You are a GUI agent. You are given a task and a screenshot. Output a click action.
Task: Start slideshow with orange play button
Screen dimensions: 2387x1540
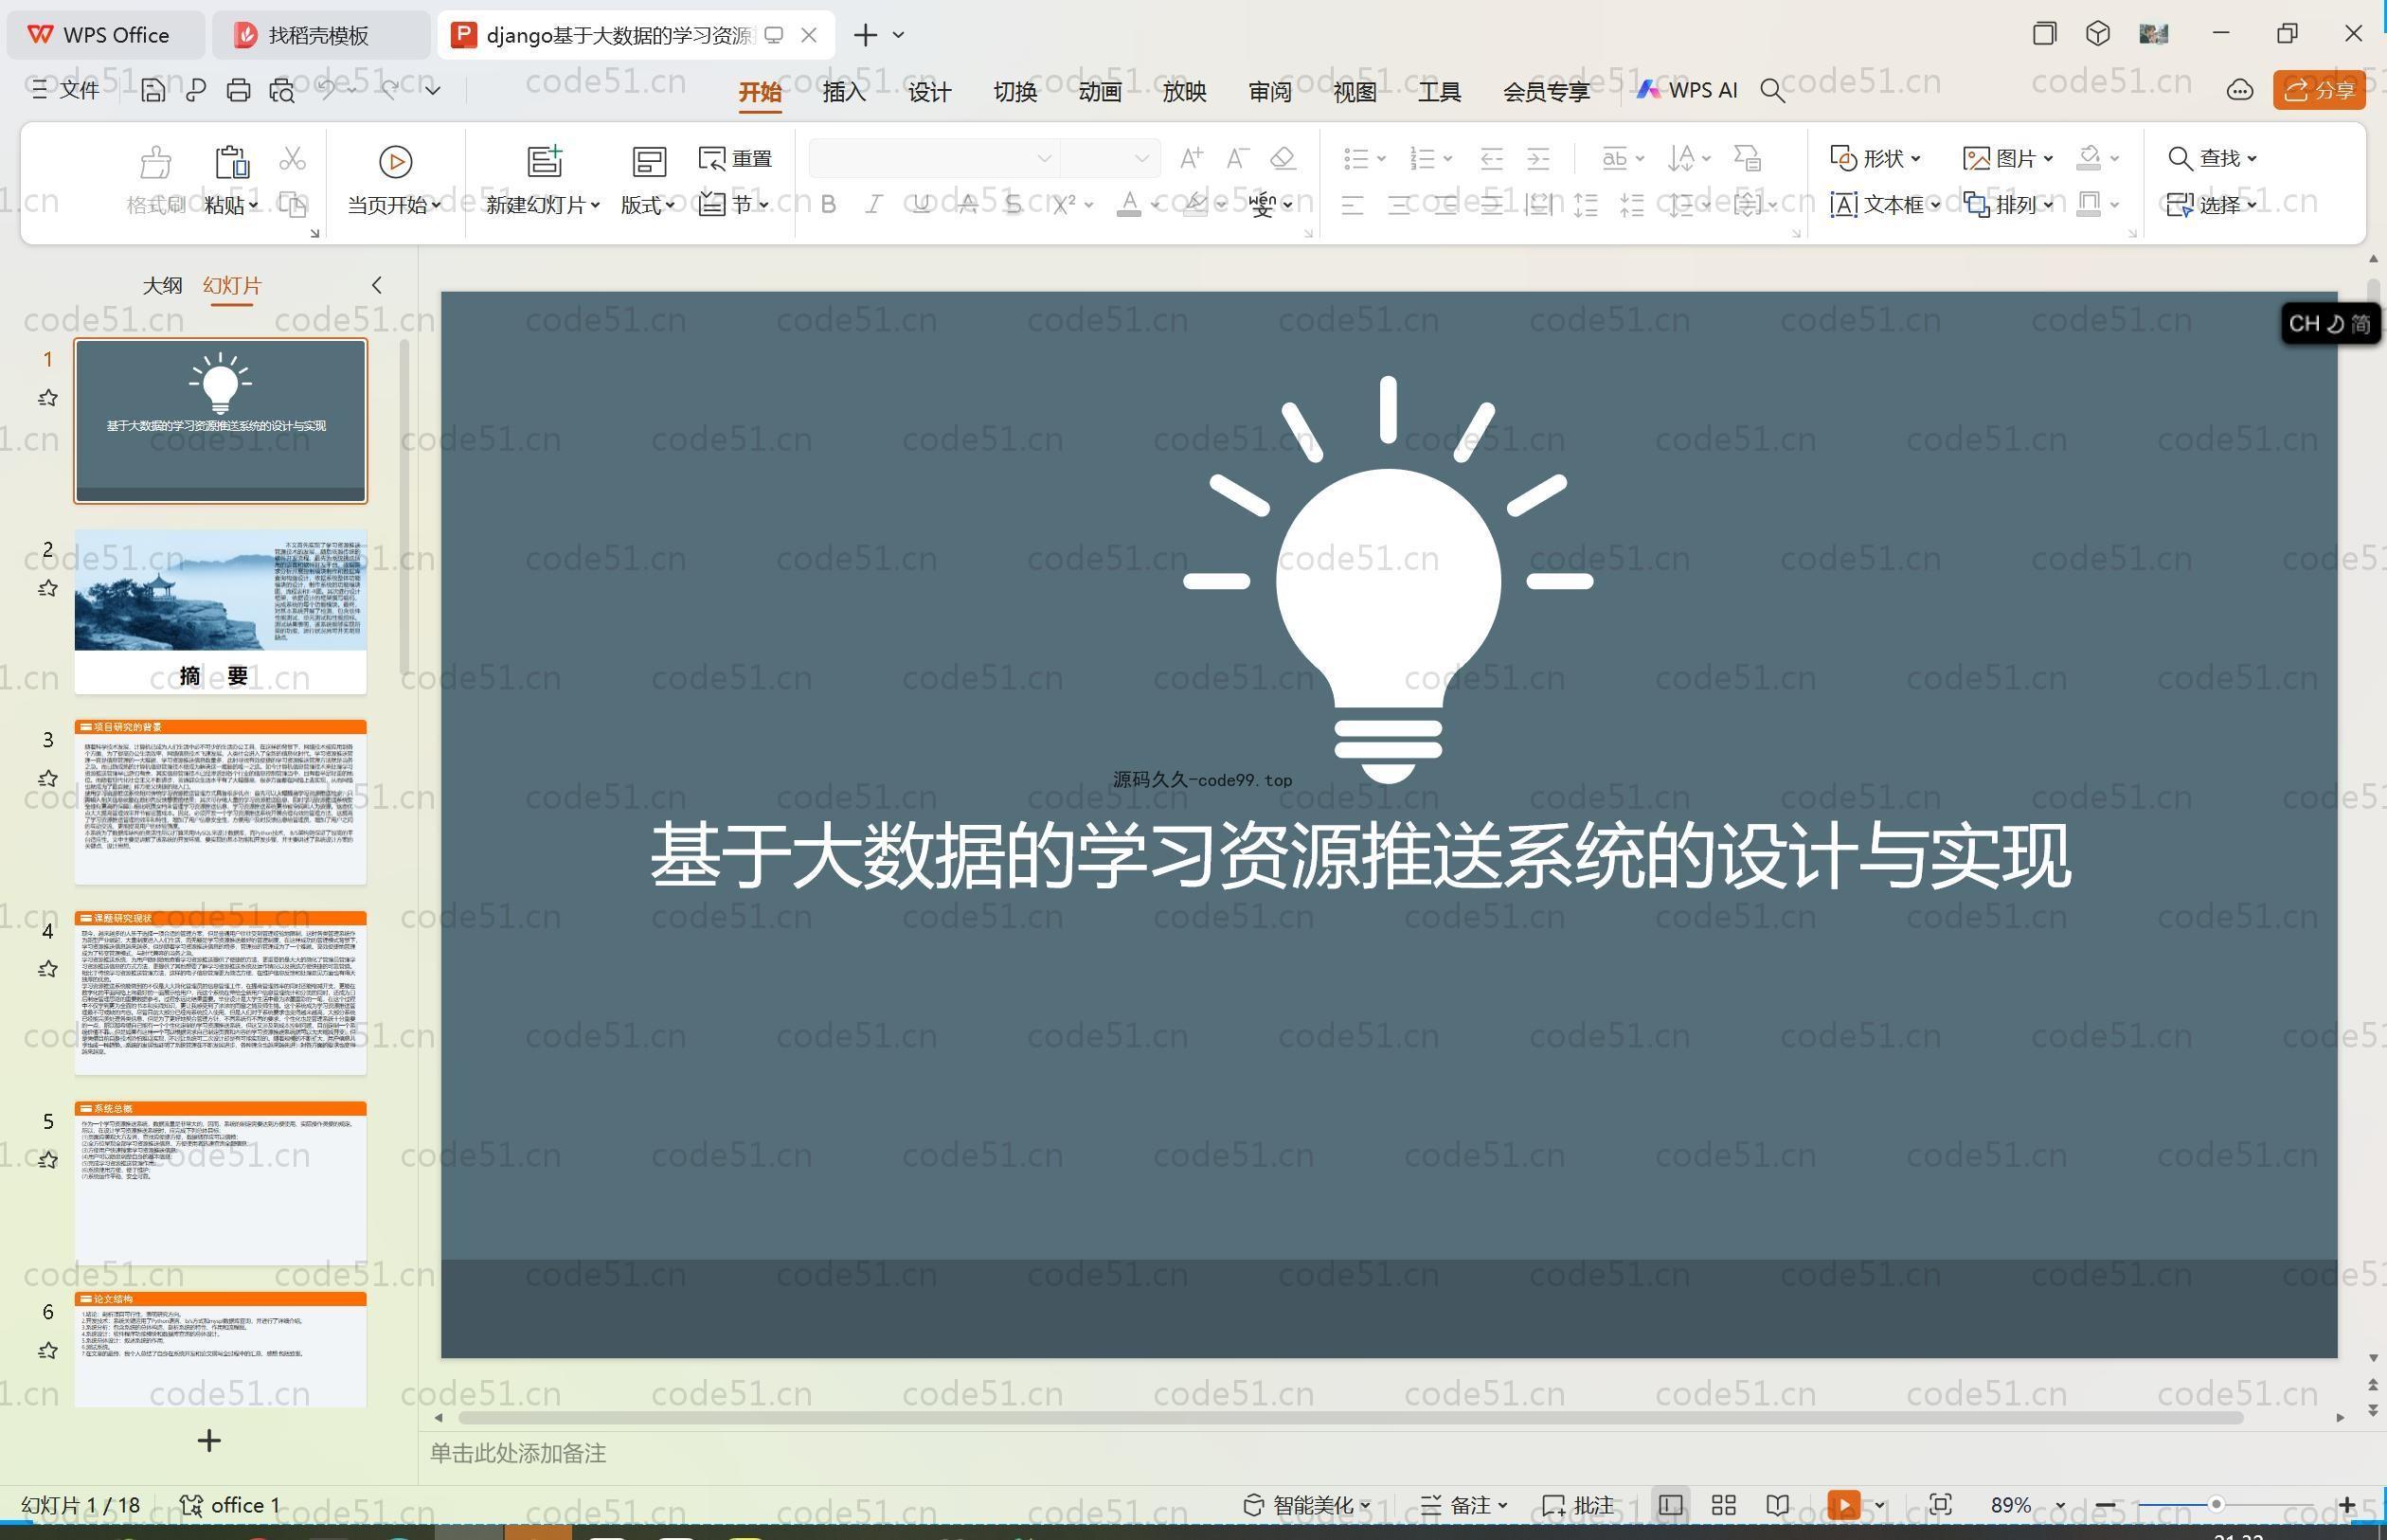(1843, 1505)
